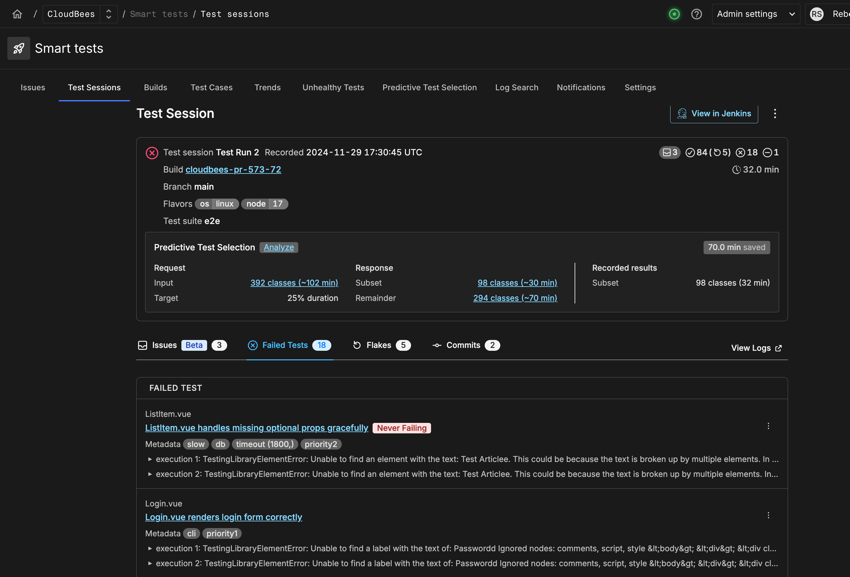Screen dimensions: 850x577
Task: Open the 98 classes subset link
Action: 518,282
